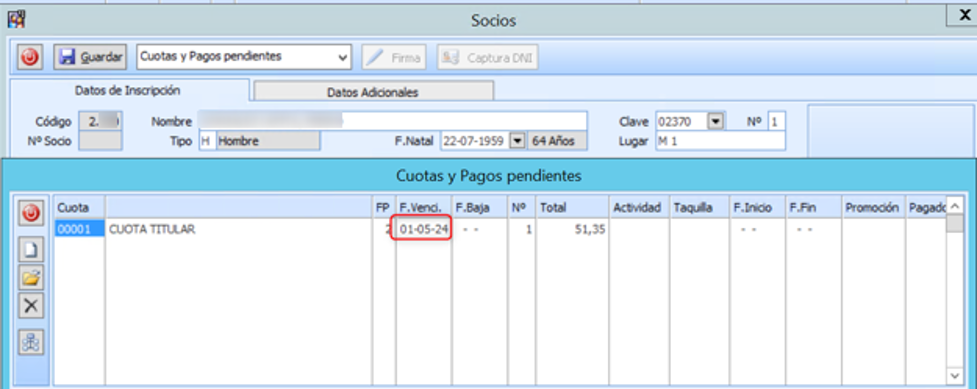Click the Nombre input field
Screen dimensions: 977x389
[393, 121]
